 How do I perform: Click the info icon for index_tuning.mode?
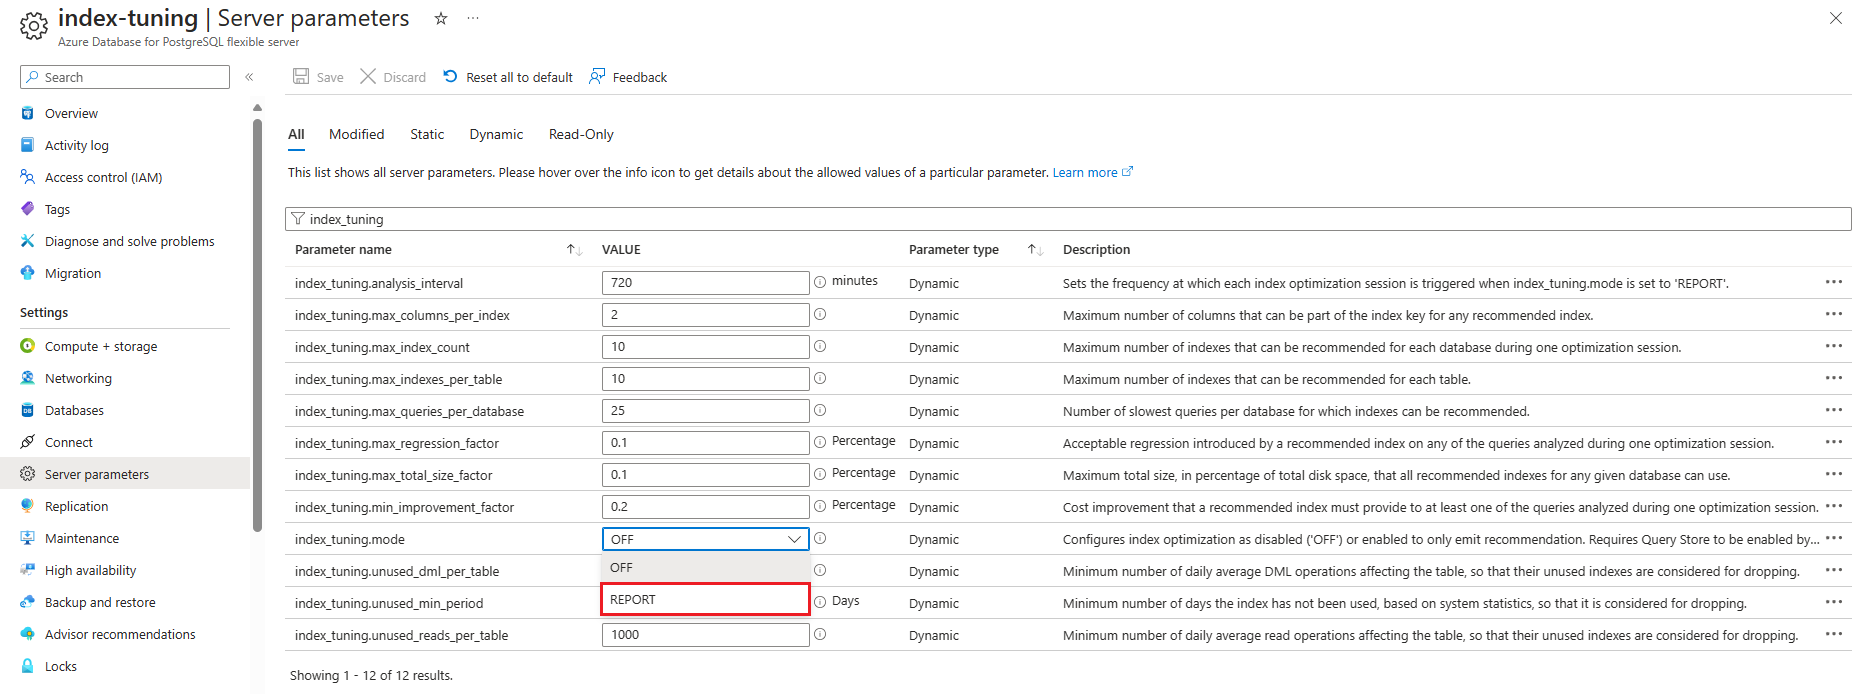820,538
